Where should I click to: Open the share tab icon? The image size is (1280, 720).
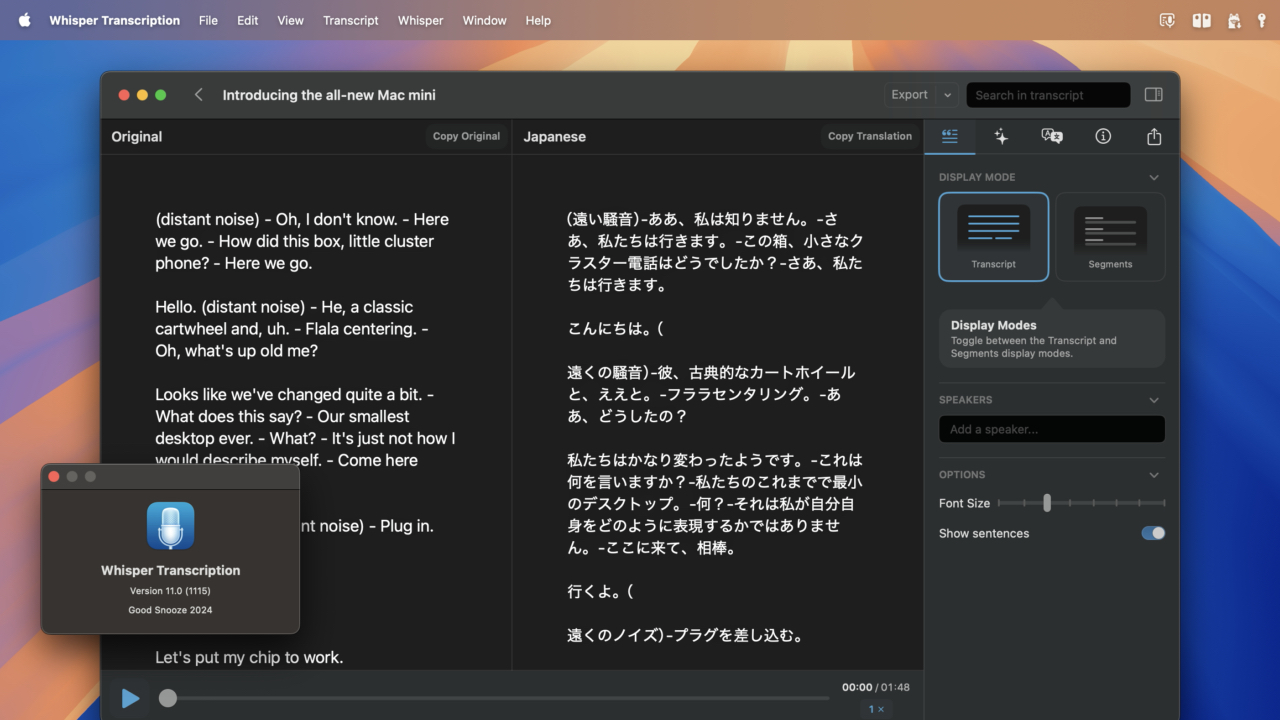point(1154,136)
